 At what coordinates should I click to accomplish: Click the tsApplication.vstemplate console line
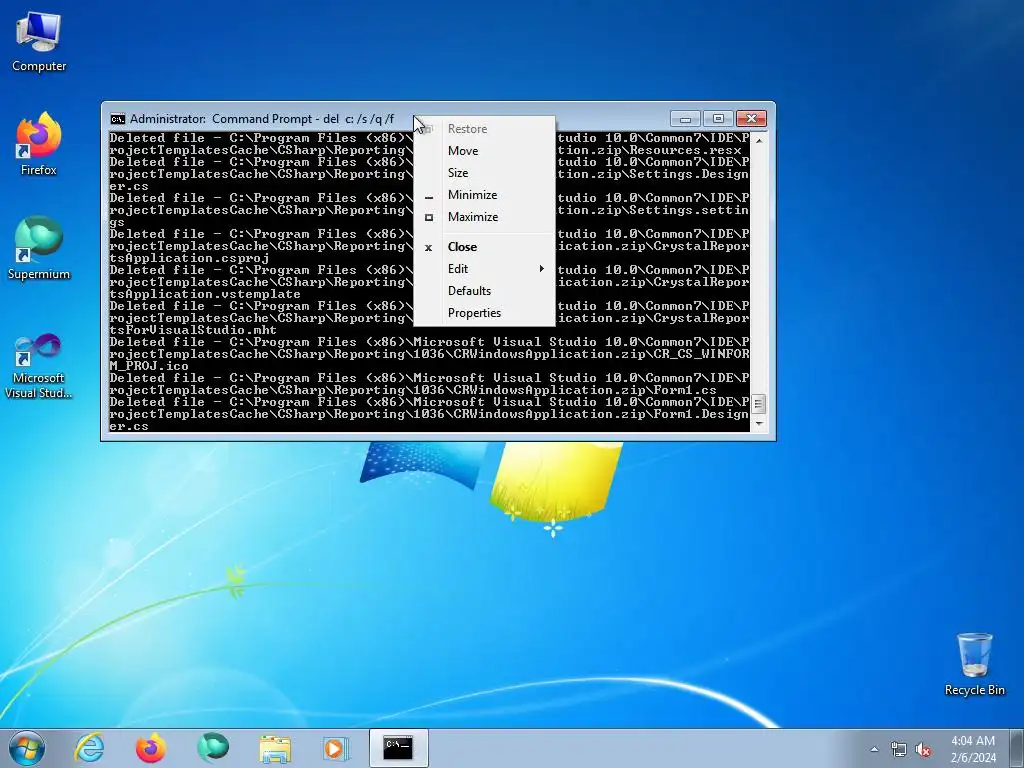click(204, 294)
